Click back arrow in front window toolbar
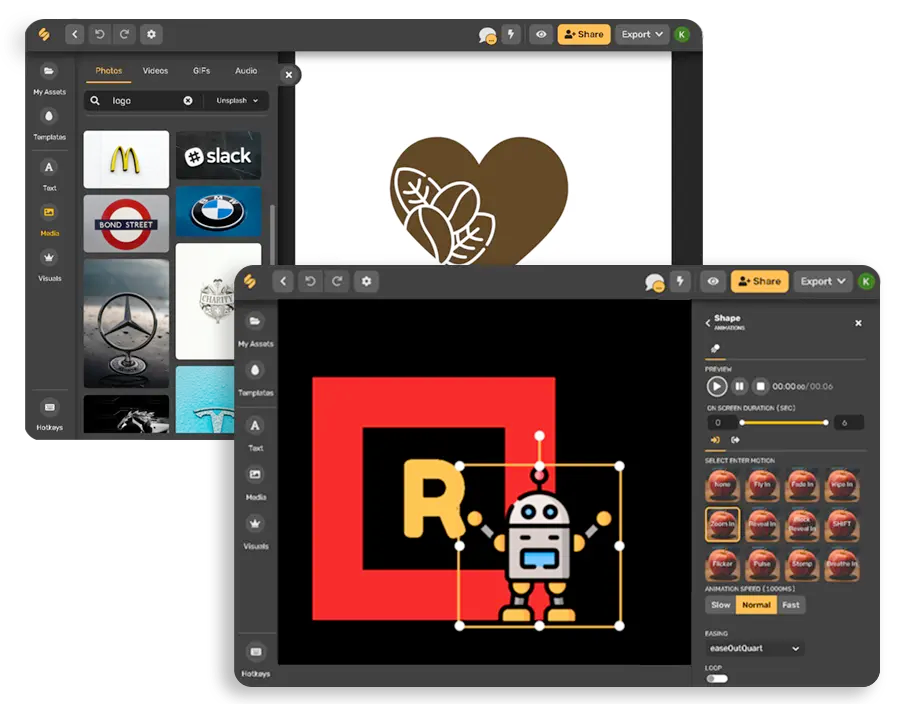The height and width of the screenshot is (704, 903). coord(283,281)
